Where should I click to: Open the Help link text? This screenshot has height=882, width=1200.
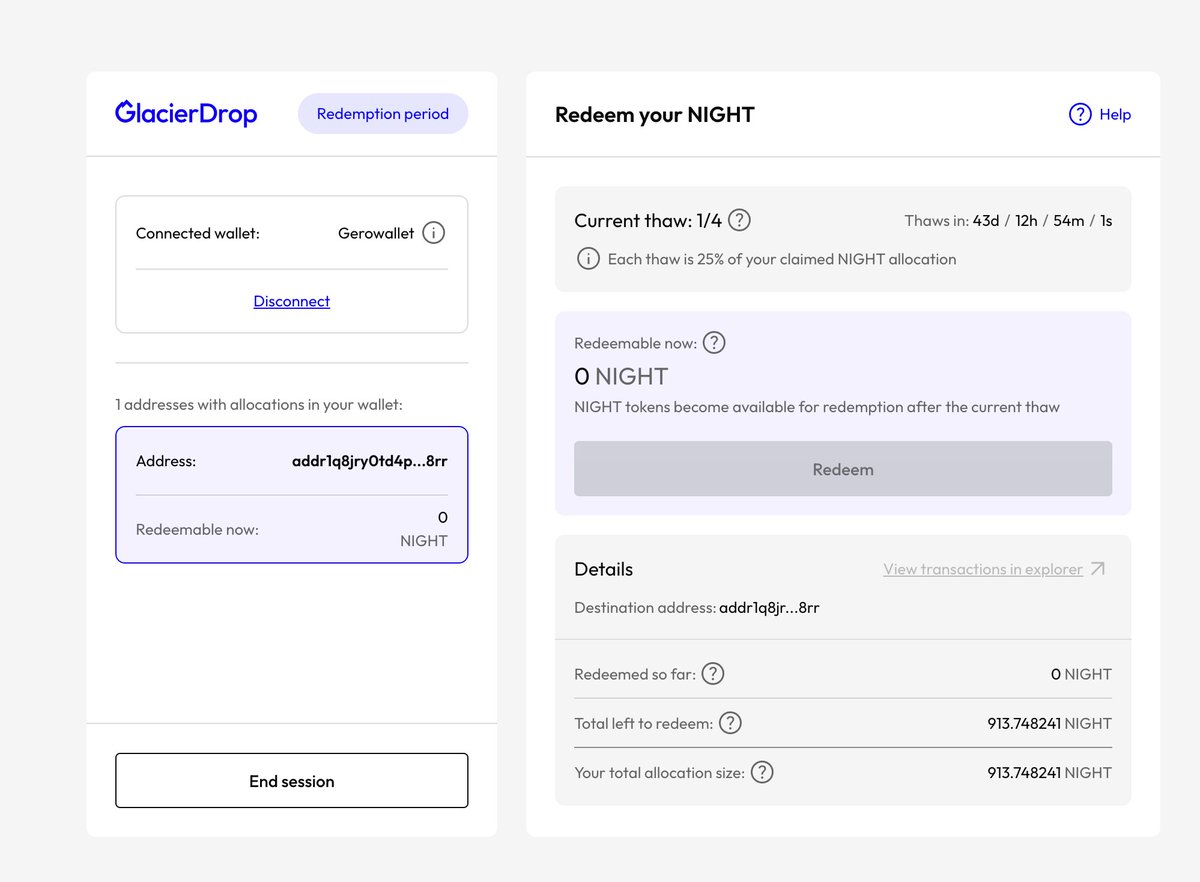(1115, 114)
